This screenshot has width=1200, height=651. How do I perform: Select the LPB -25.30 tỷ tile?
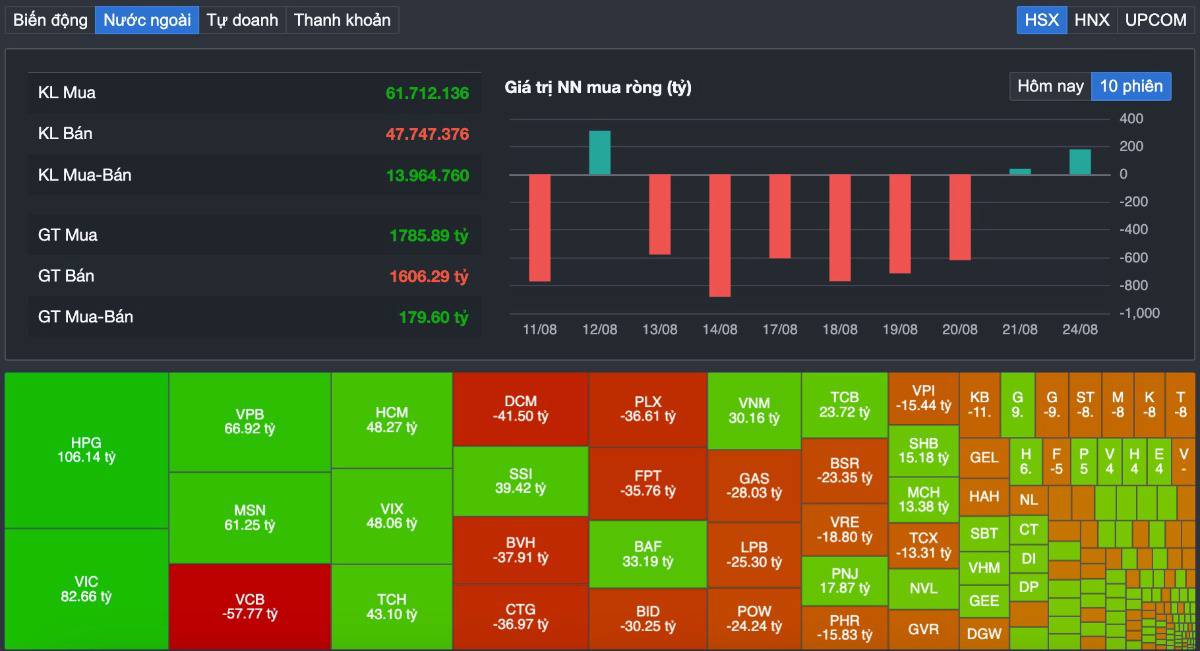click(x=755, y=555)
